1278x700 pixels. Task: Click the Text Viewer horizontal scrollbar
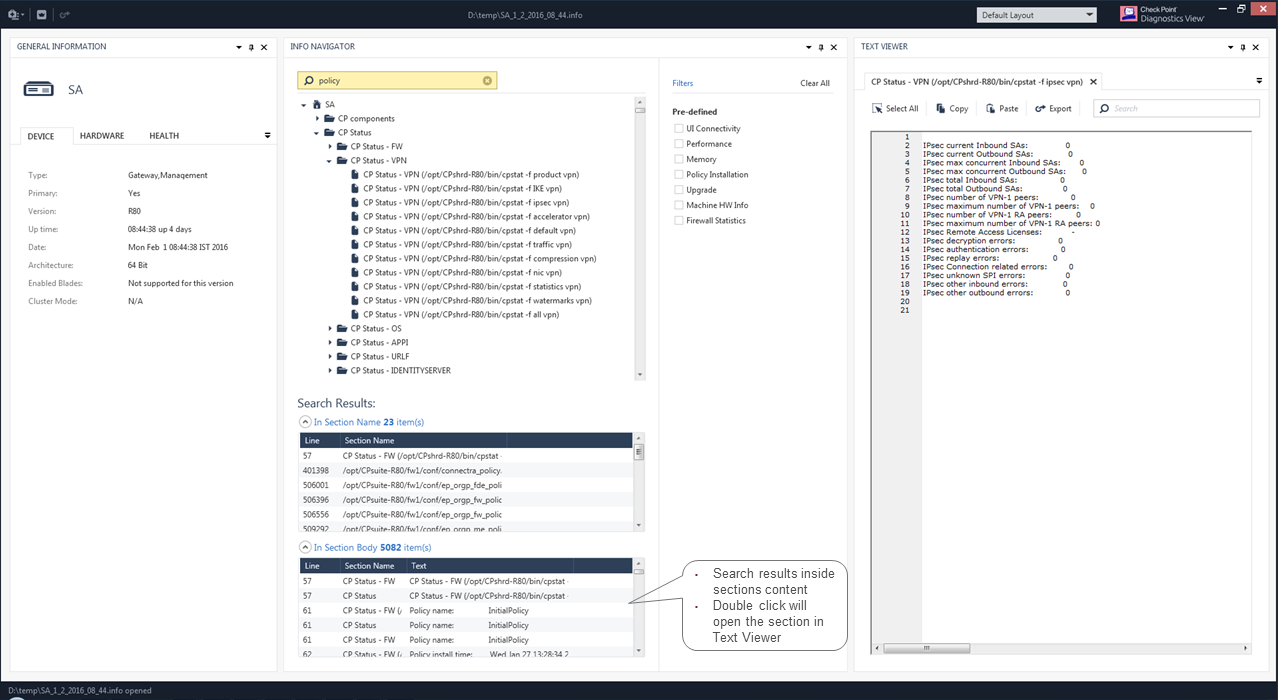point(1060,648)
